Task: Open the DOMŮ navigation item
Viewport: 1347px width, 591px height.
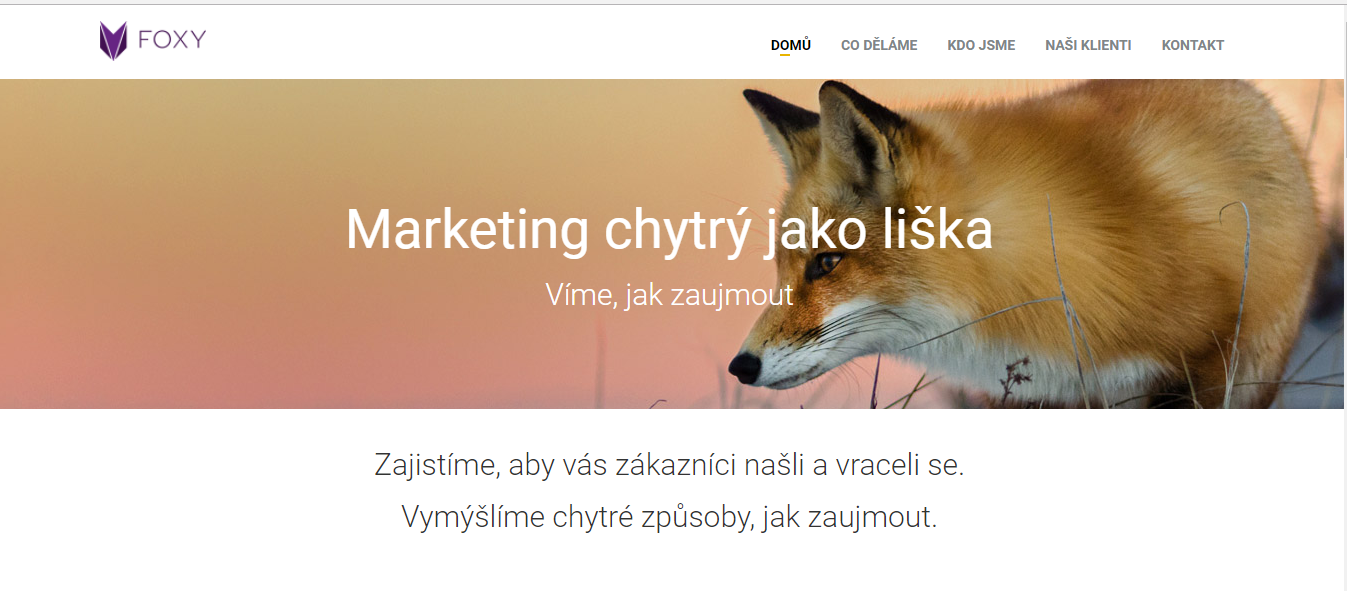Action: click(791, 45)
